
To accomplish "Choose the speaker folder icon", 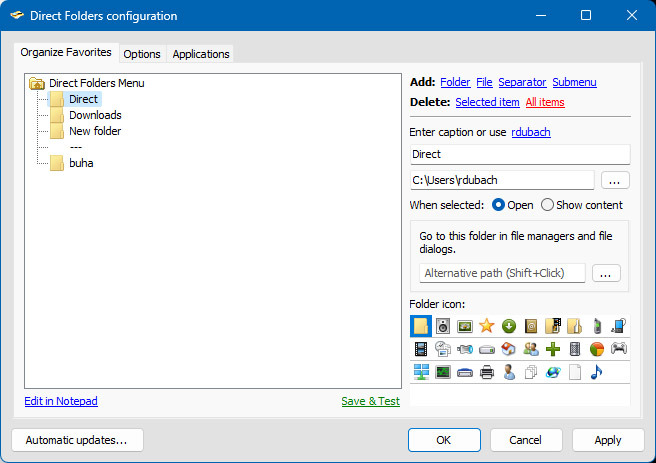I will (x=443, y=326).
